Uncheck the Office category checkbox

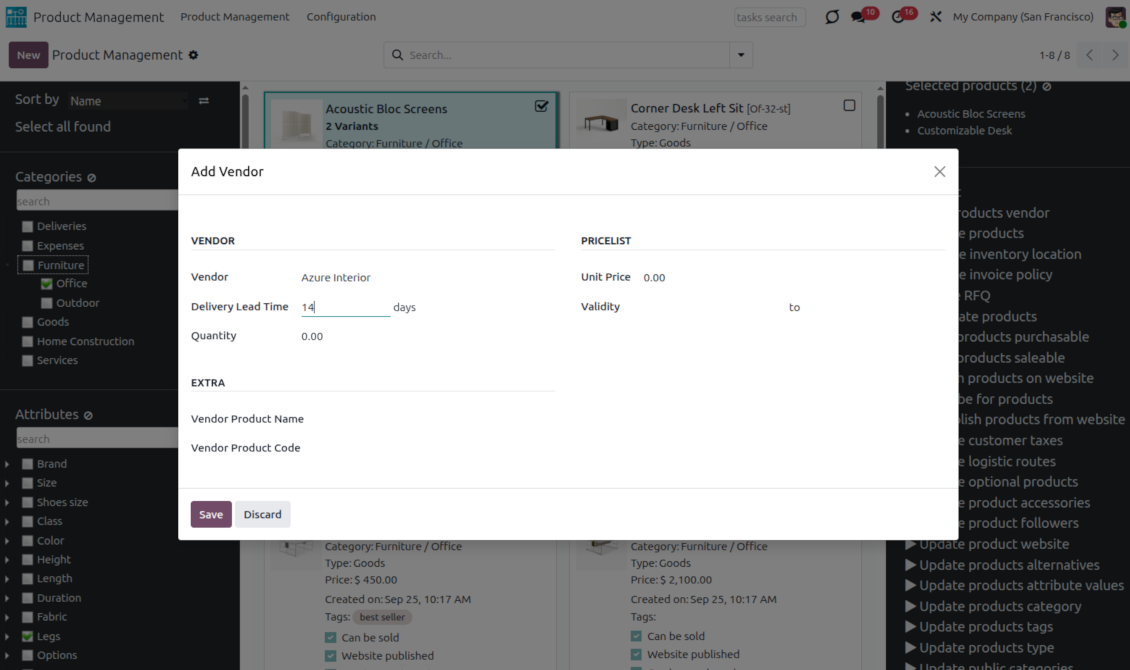click(47, 284)
